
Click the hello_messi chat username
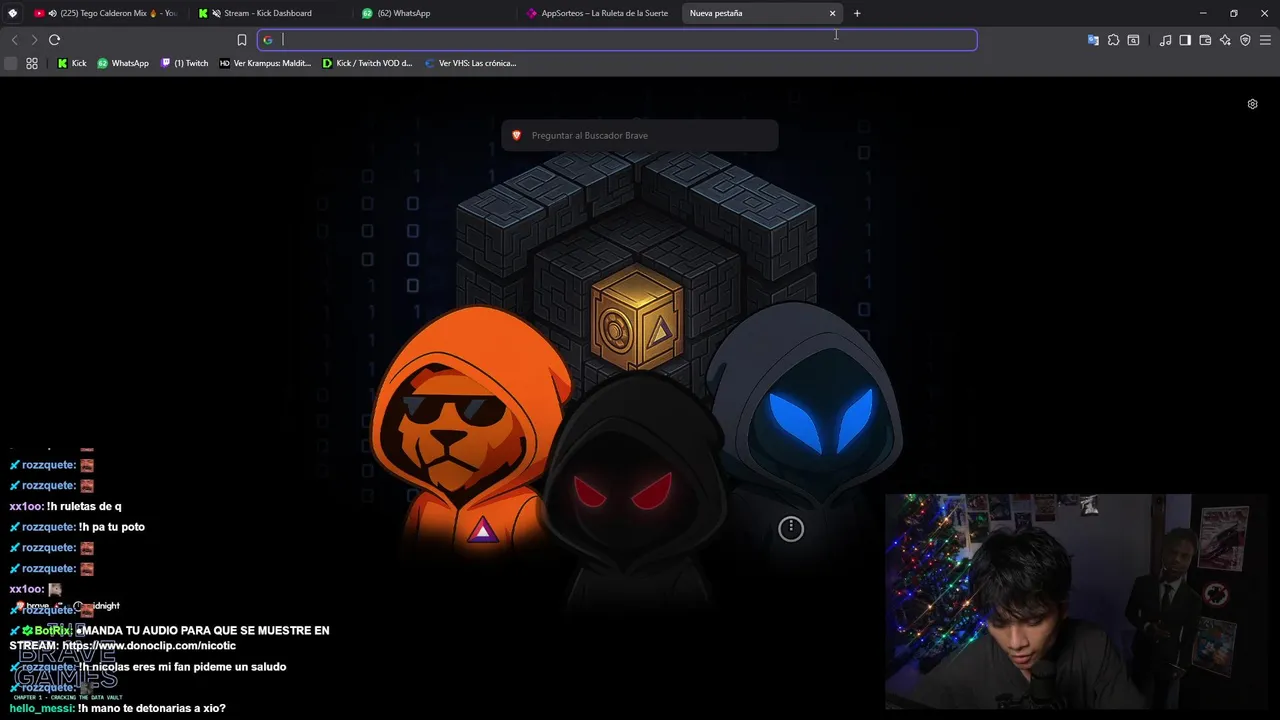pyautogui.click(x=42, y=708)
